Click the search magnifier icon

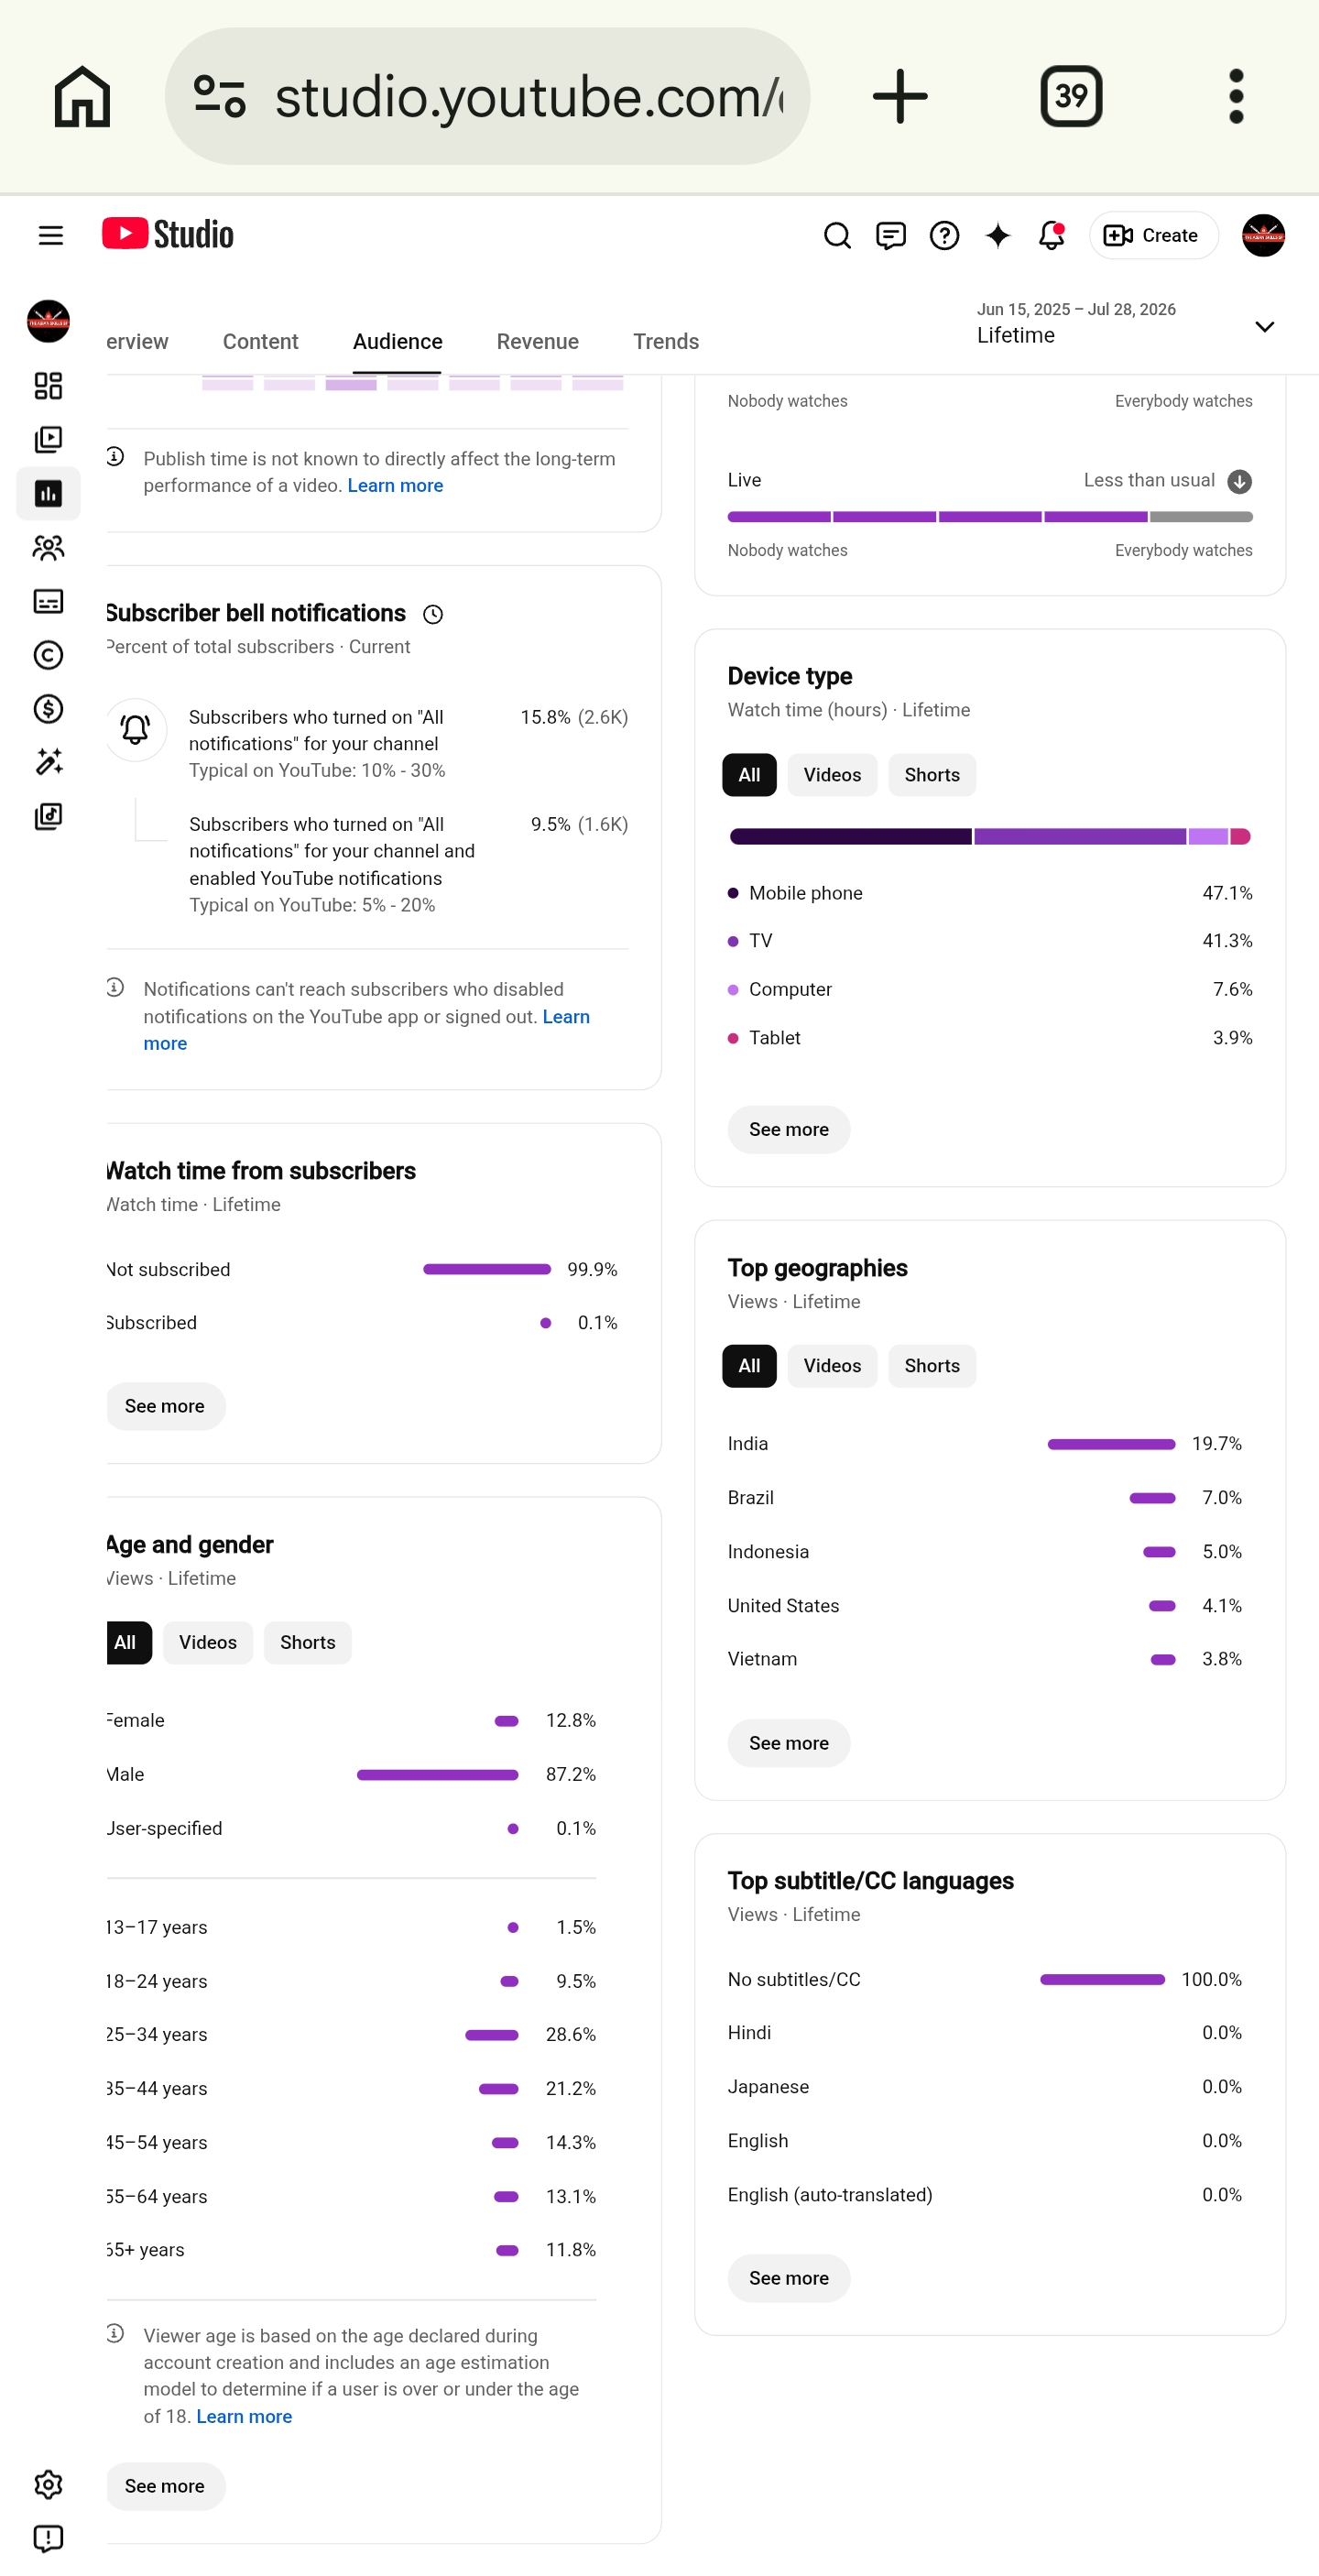837,235
